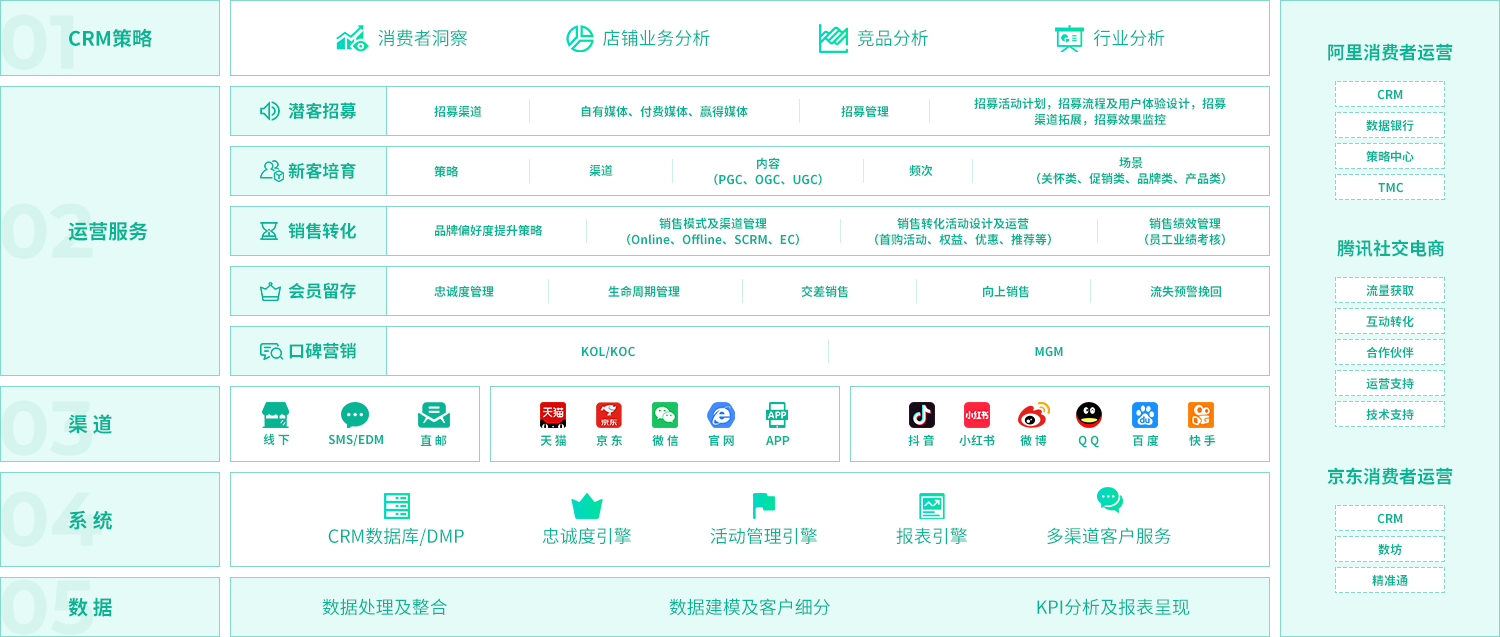Screen dimensions: 1500x637
Task: Click the Douyin (抖音) icon
Action: [921, 415]
